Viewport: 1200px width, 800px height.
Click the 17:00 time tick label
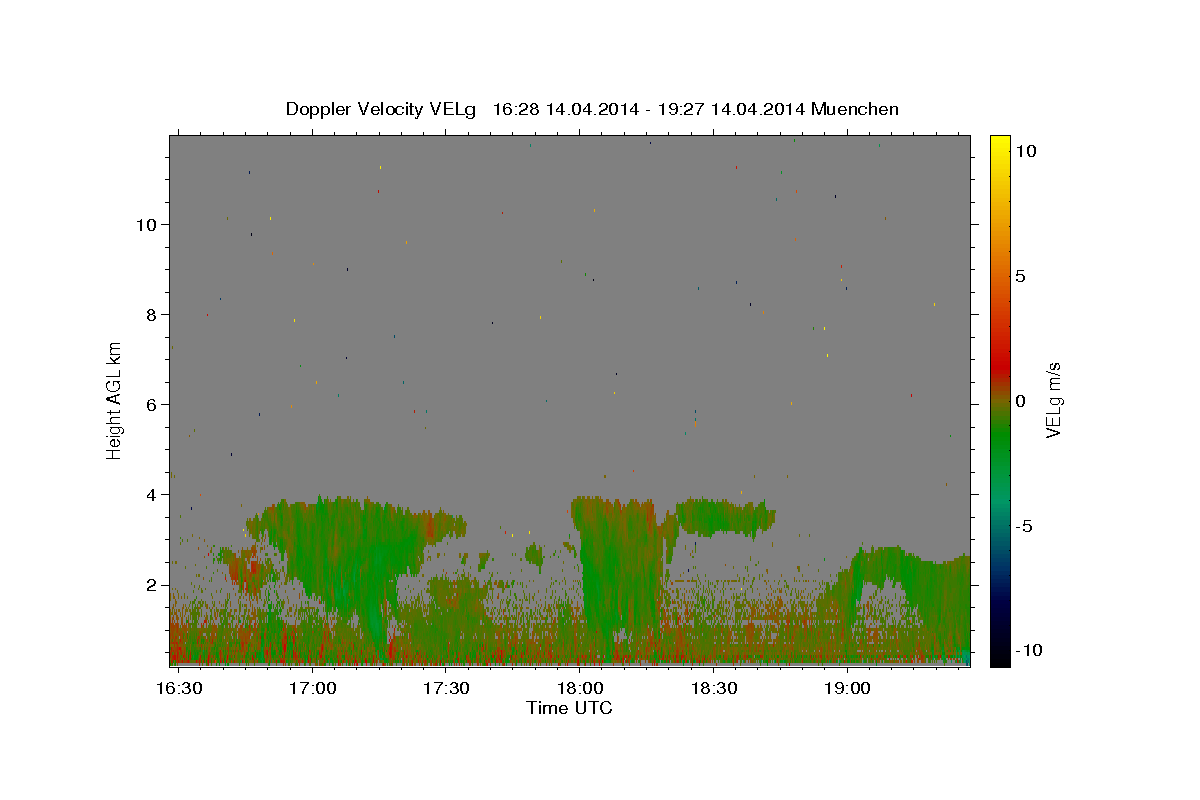pyautogui.click(x=313, y=688)
